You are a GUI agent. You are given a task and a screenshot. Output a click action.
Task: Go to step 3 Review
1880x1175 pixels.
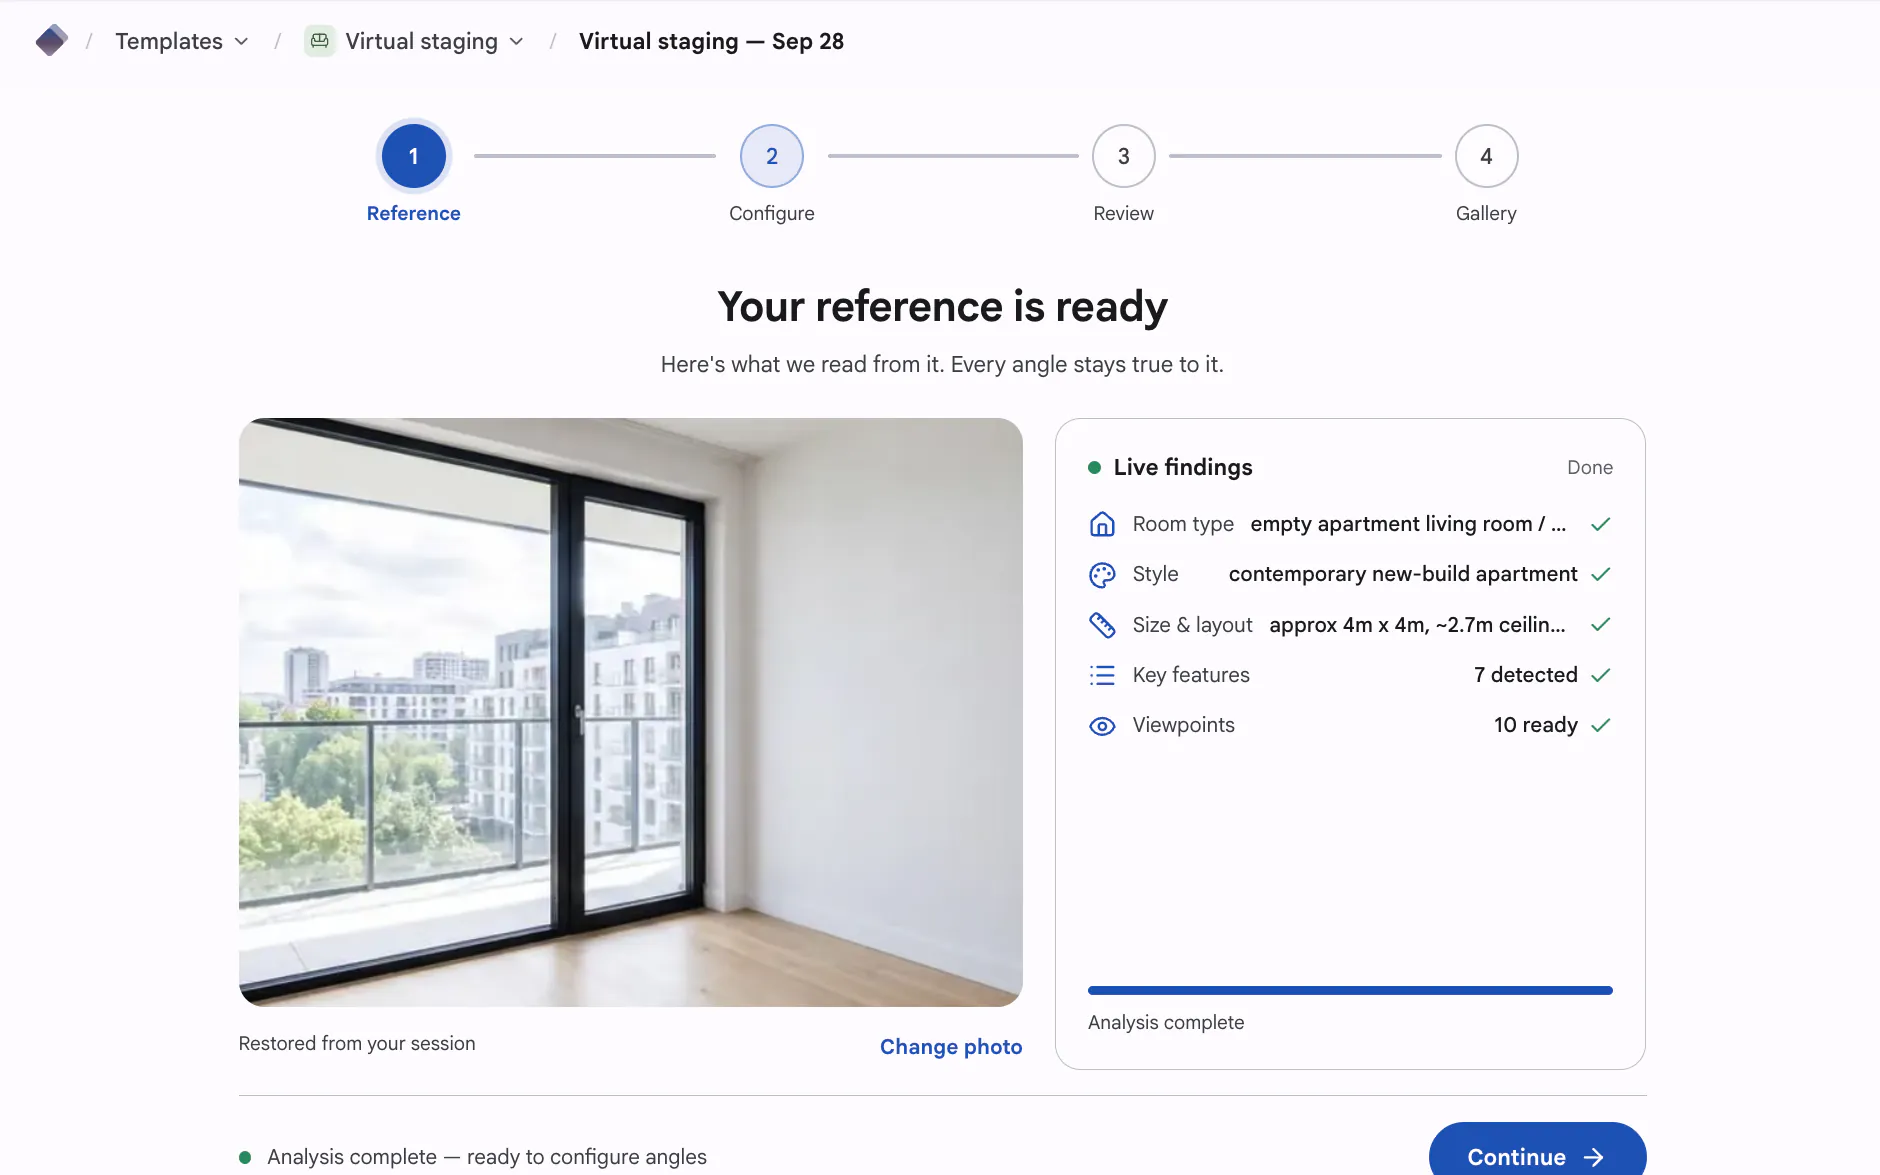click(1123, 173)
